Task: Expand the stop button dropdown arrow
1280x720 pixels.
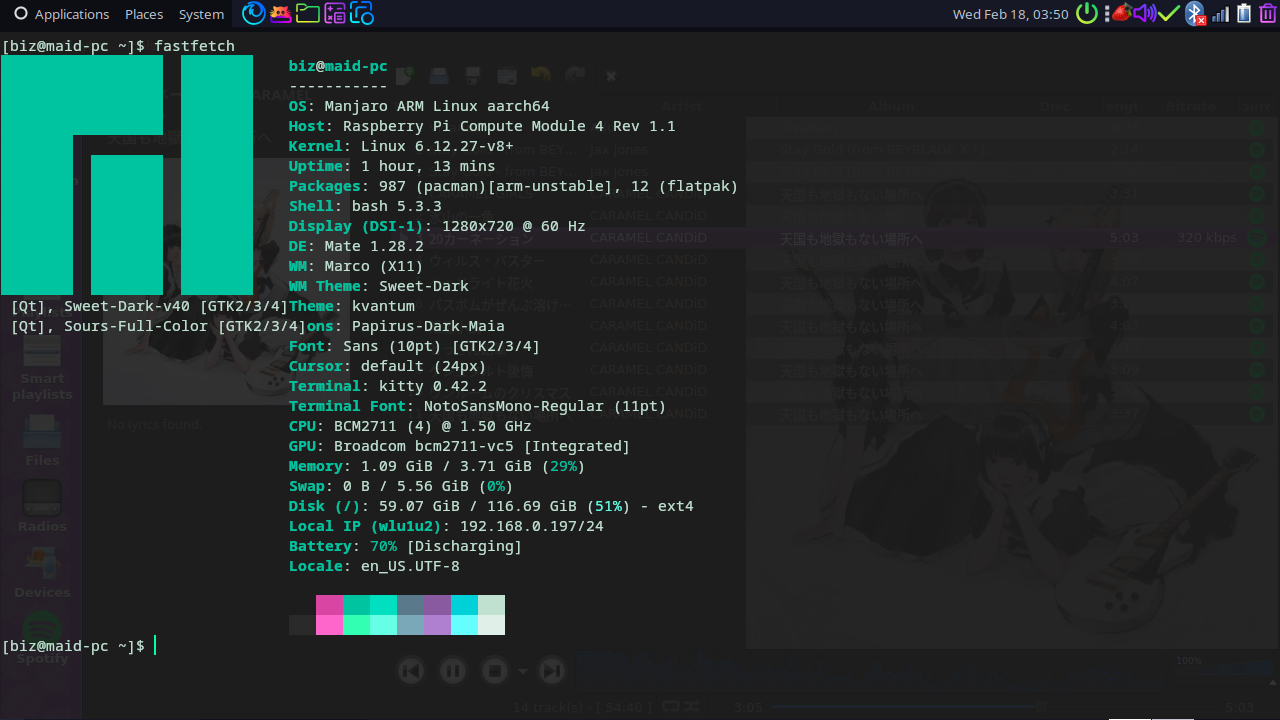Action: pyautogui.click(x=522, y=671)
